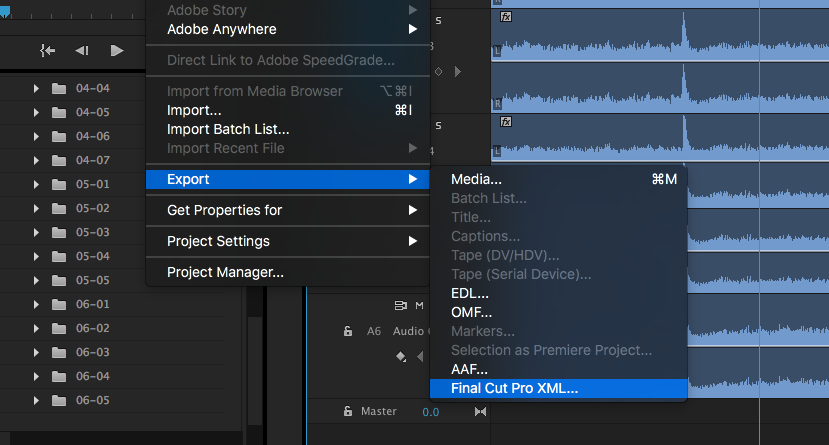Click the go to in point icon
The height and width of the screenshot is (445, 829).
pos(48,51)
